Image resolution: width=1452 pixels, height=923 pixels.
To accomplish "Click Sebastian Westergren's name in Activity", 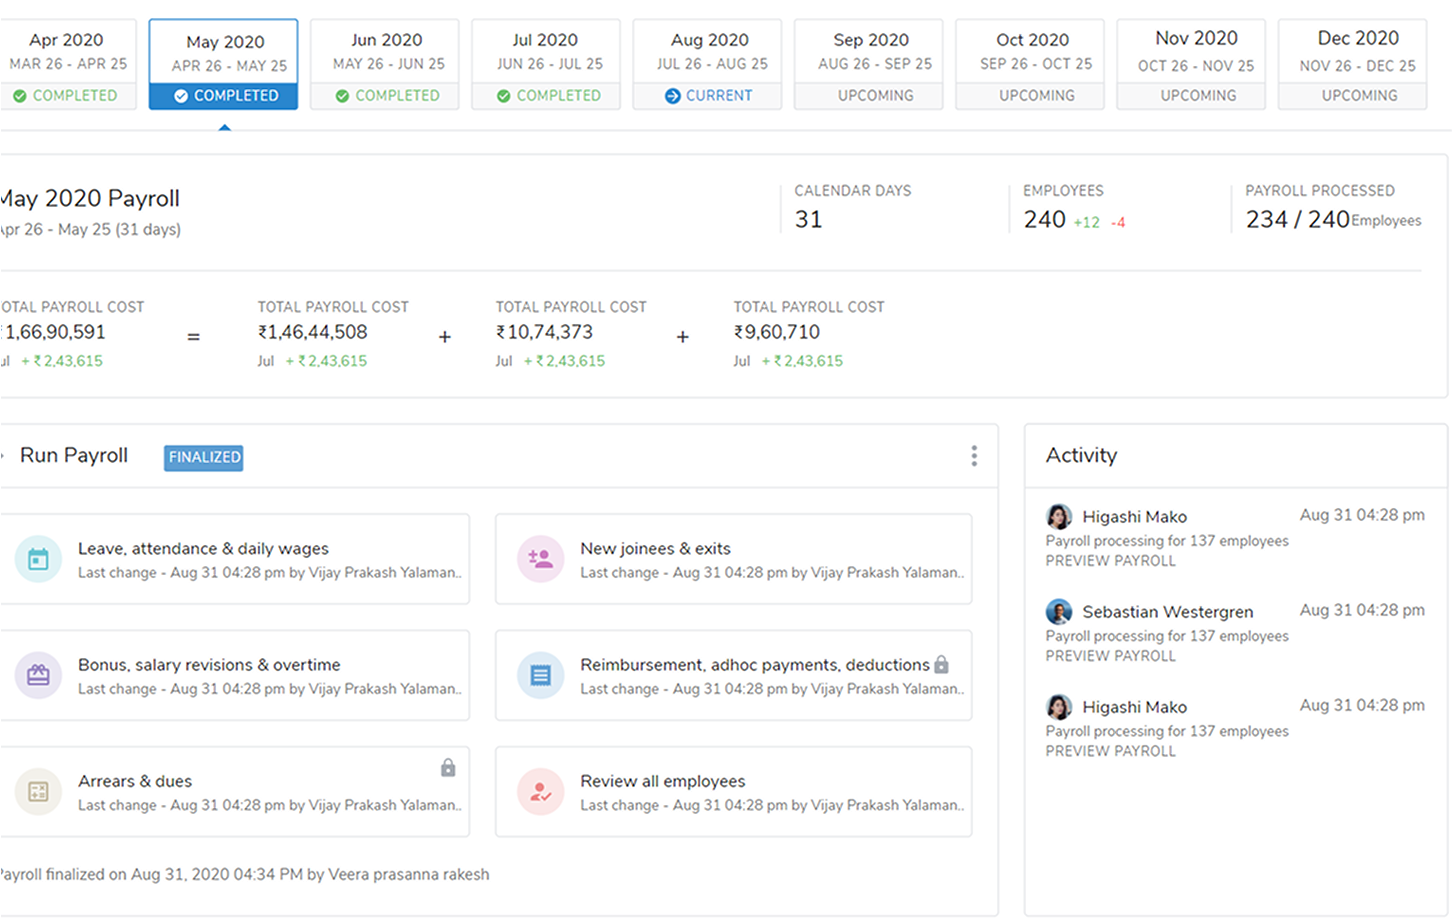I will [1167, 612].
